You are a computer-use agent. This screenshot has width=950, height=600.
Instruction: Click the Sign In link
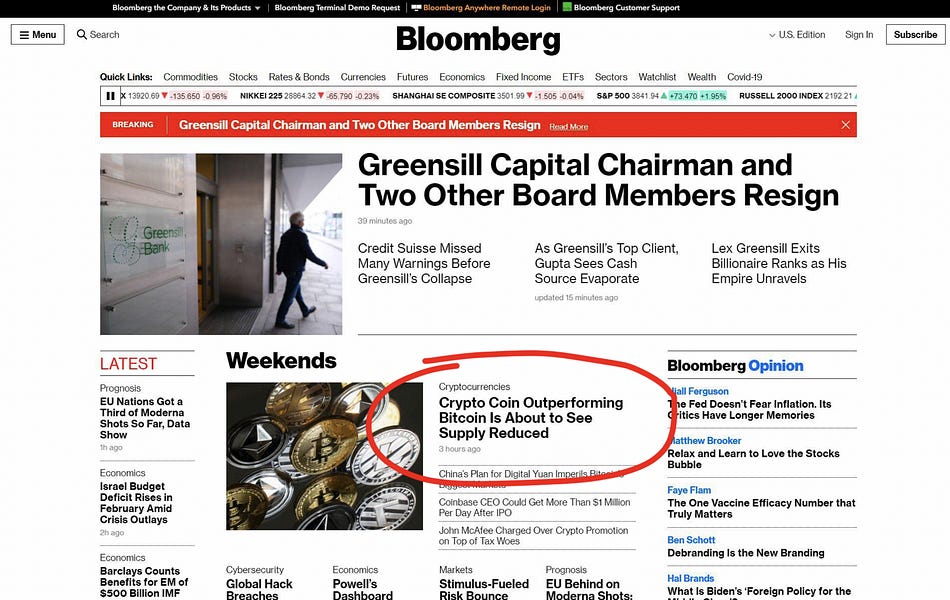[859, 35]
